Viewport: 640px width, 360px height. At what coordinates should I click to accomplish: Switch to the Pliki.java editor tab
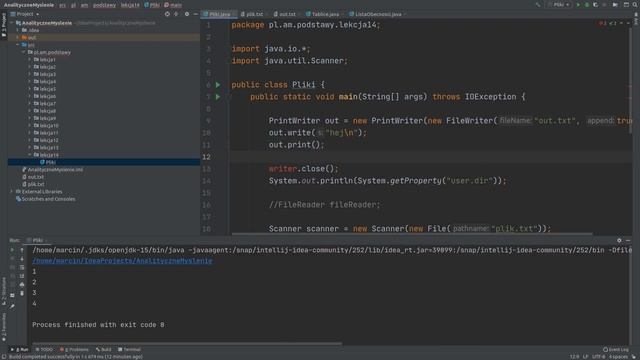tap(218, 14)
